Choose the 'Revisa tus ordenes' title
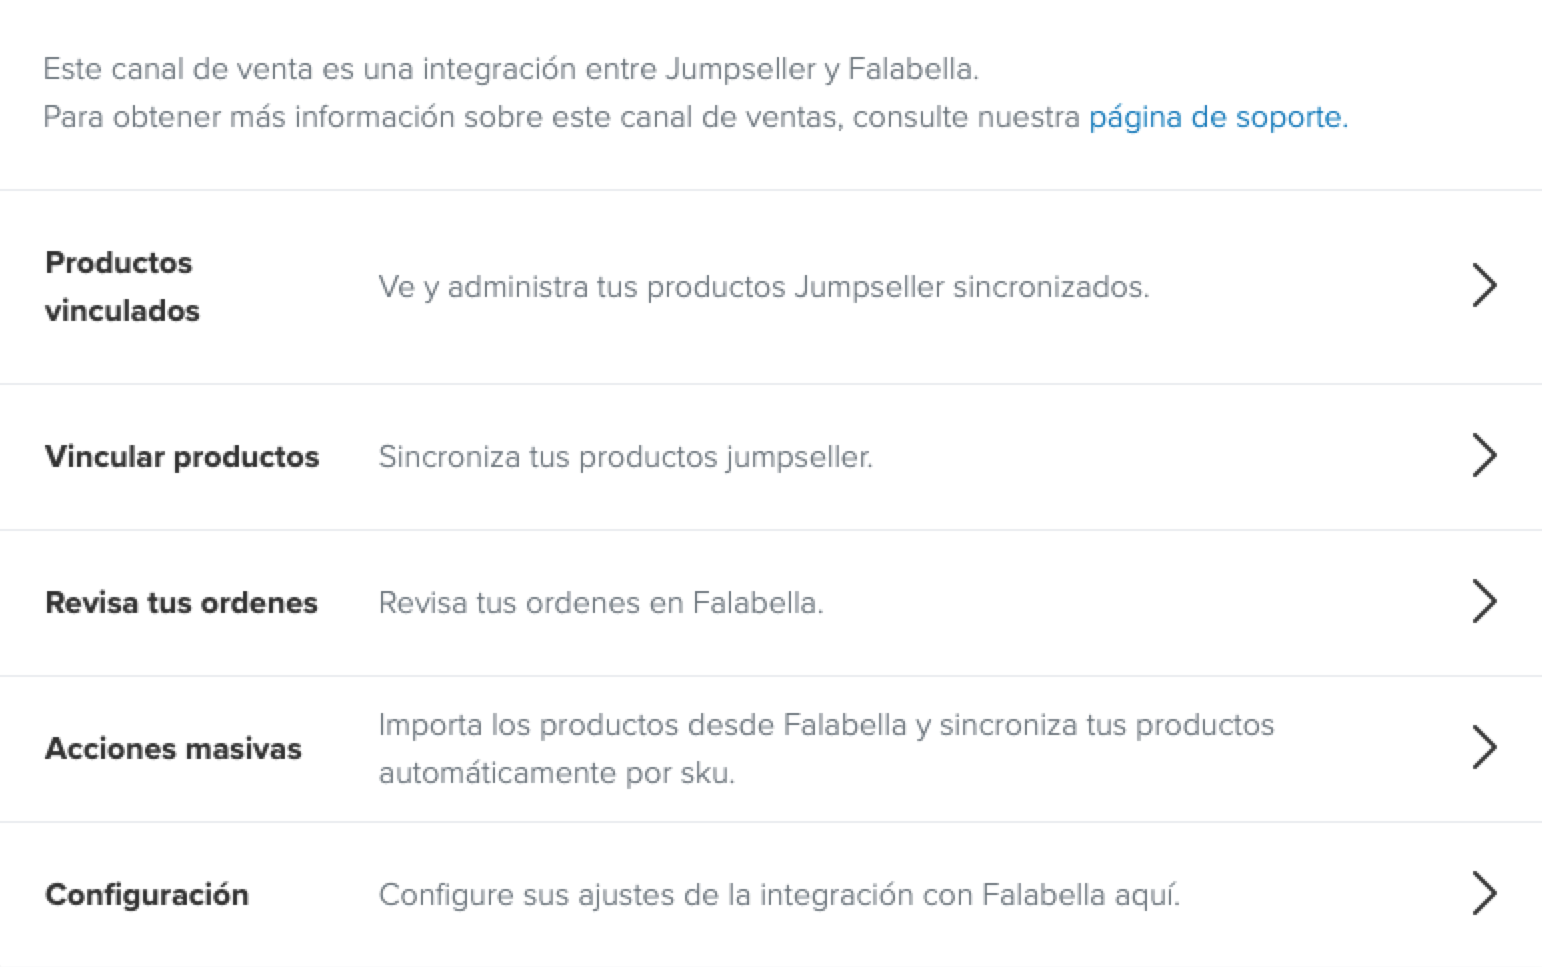The width and height of the screenshot is (1542, 967). coord(181,603)
